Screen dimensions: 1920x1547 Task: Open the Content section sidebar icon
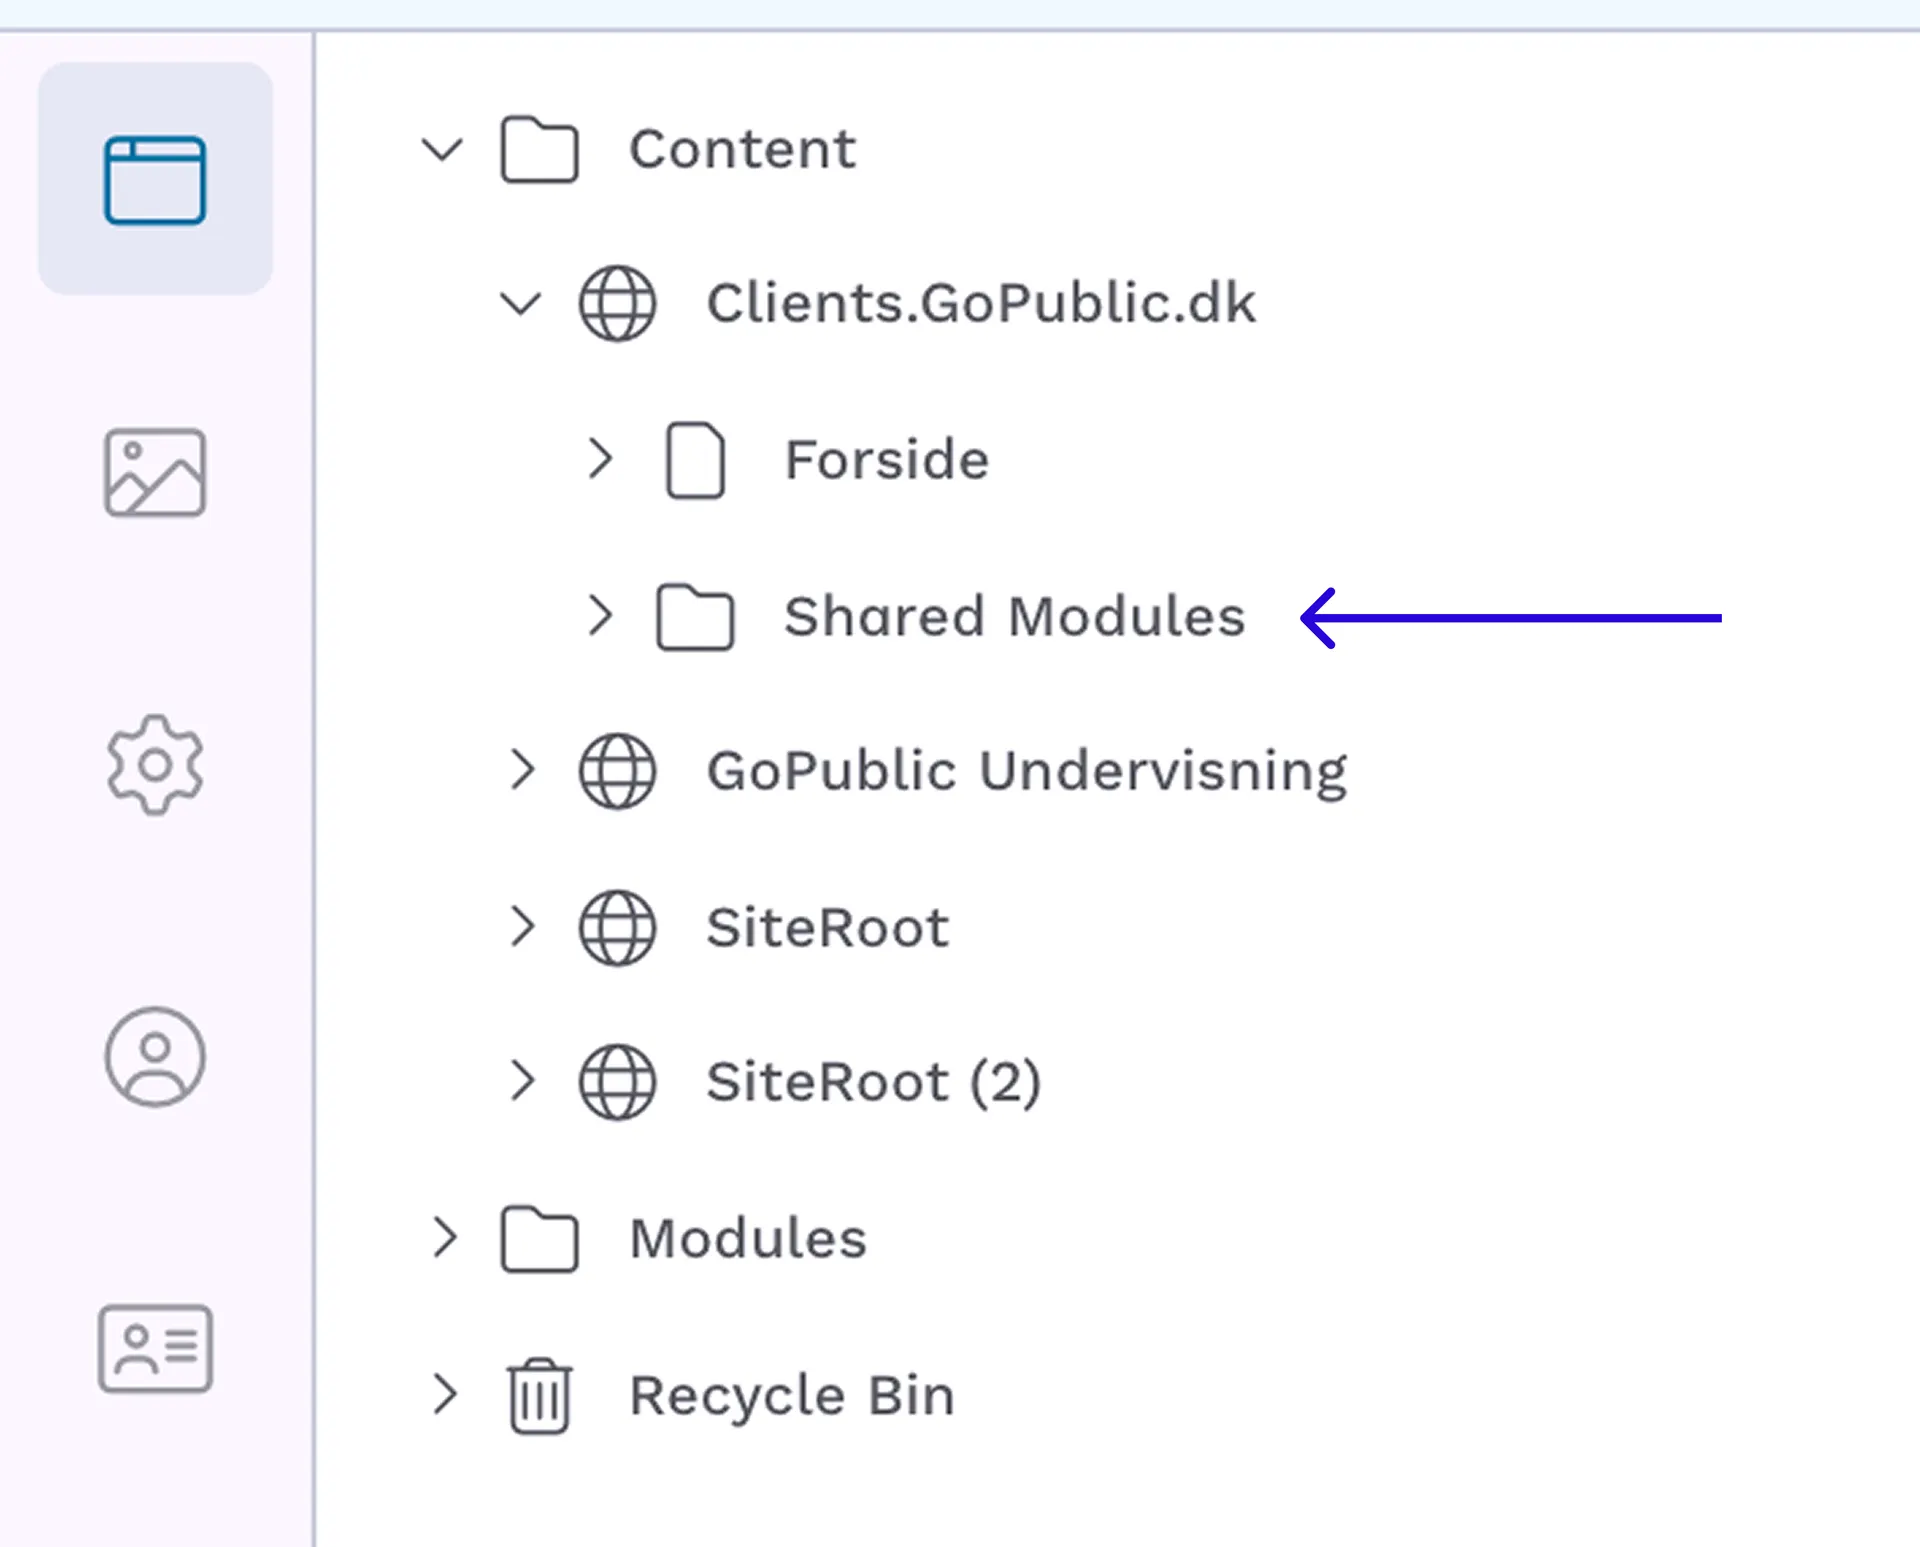pyautogui.click(x=155, y=180)
